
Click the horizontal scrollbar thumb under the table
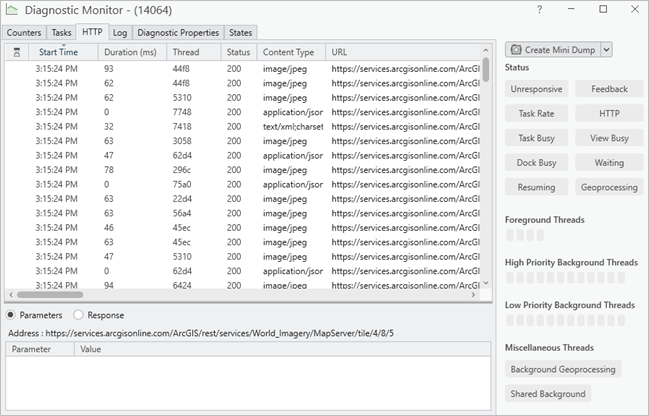pyautogui.click(x=50, y=295)
